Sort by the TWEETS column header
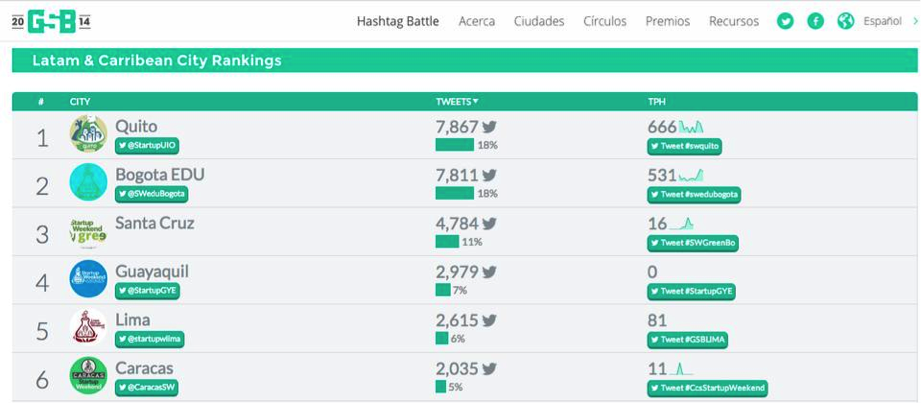Screen dimensions: 921x403 coord(457,102)
